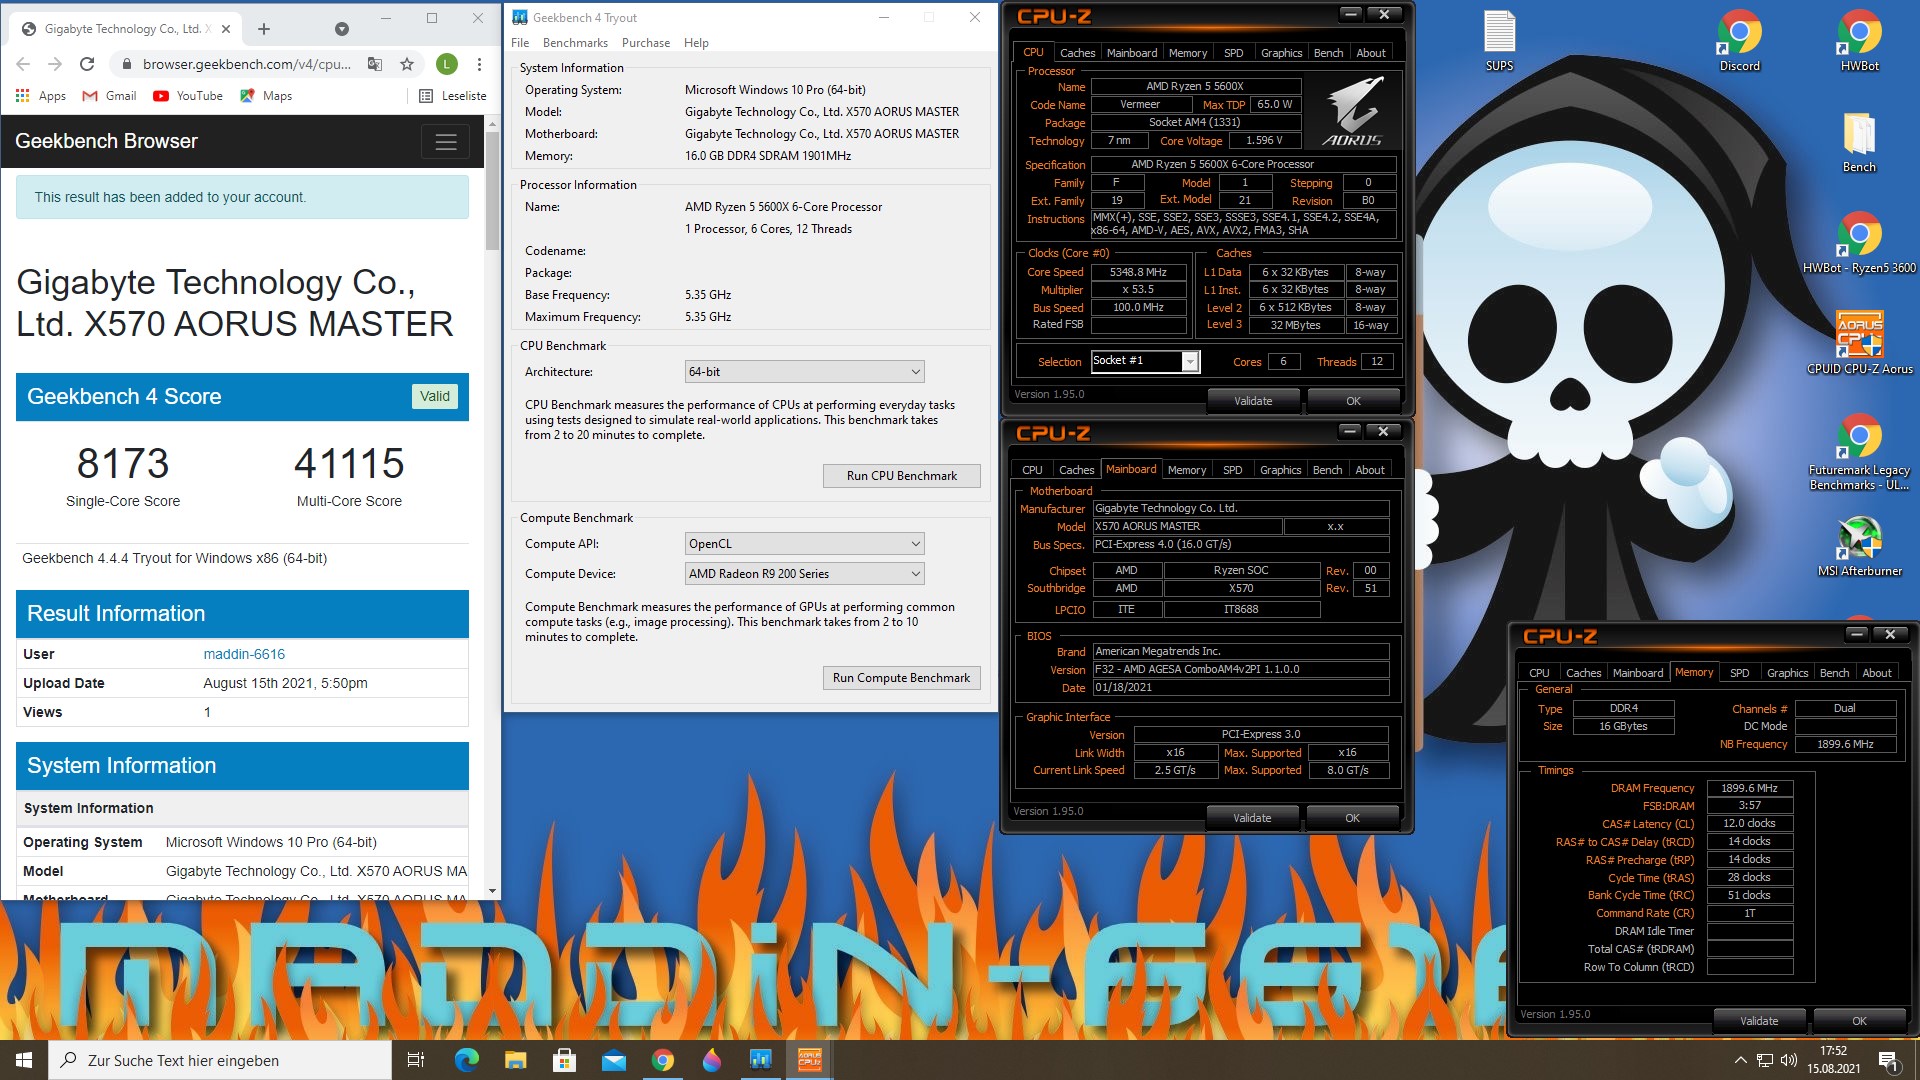1920x1080 pixels.
Task: Open Geekbench Benchmarks menu
Action: (x=575, y=43)
